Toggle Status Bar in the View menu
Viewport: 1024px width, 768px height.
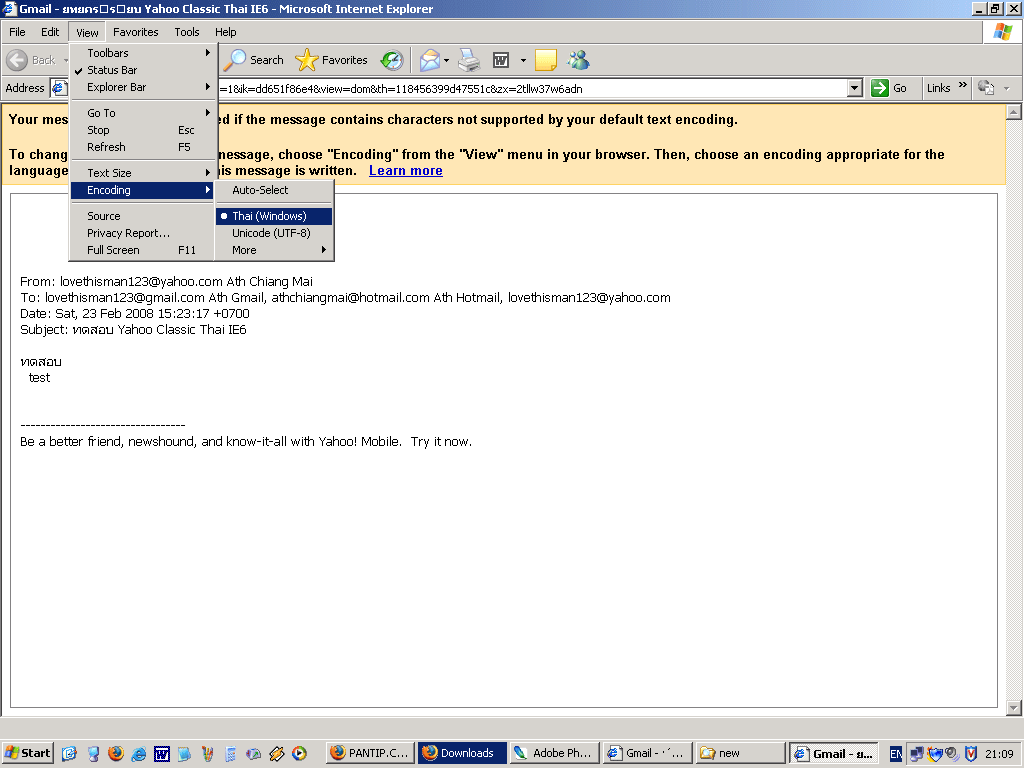click(142, 70)
